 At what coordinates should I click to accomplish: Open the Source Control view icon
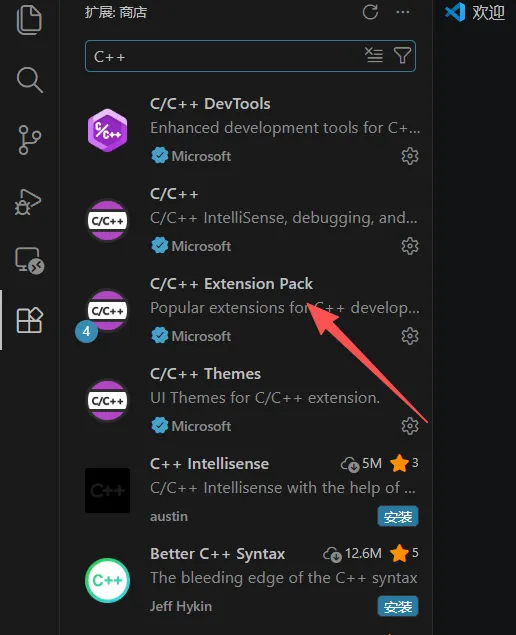click(x=29, y=140)
